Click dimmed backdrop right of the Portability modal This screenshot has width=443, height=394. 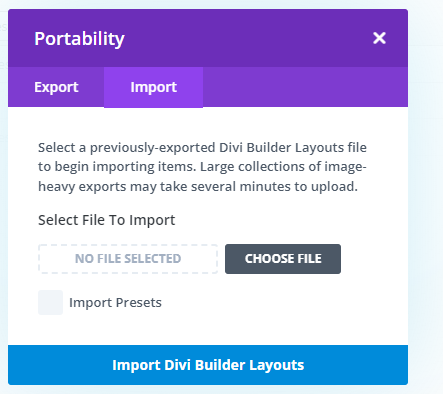[426, 200]
